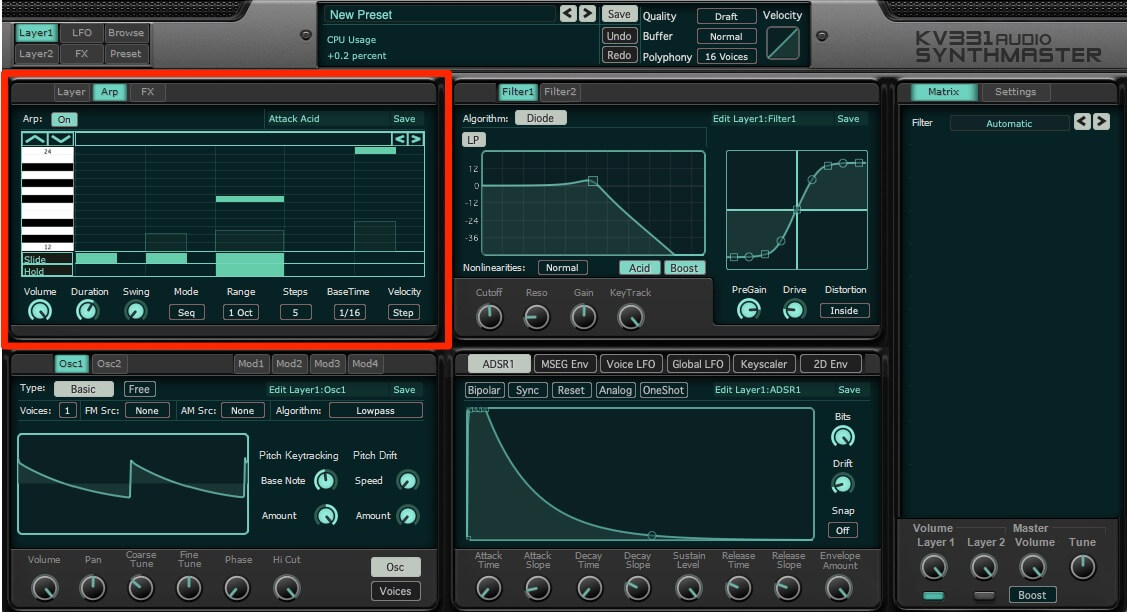The height and width of the screenshot is (612, 1127).
Task: Adjust the Attack Time knob
Action: (x=489, y=588)
